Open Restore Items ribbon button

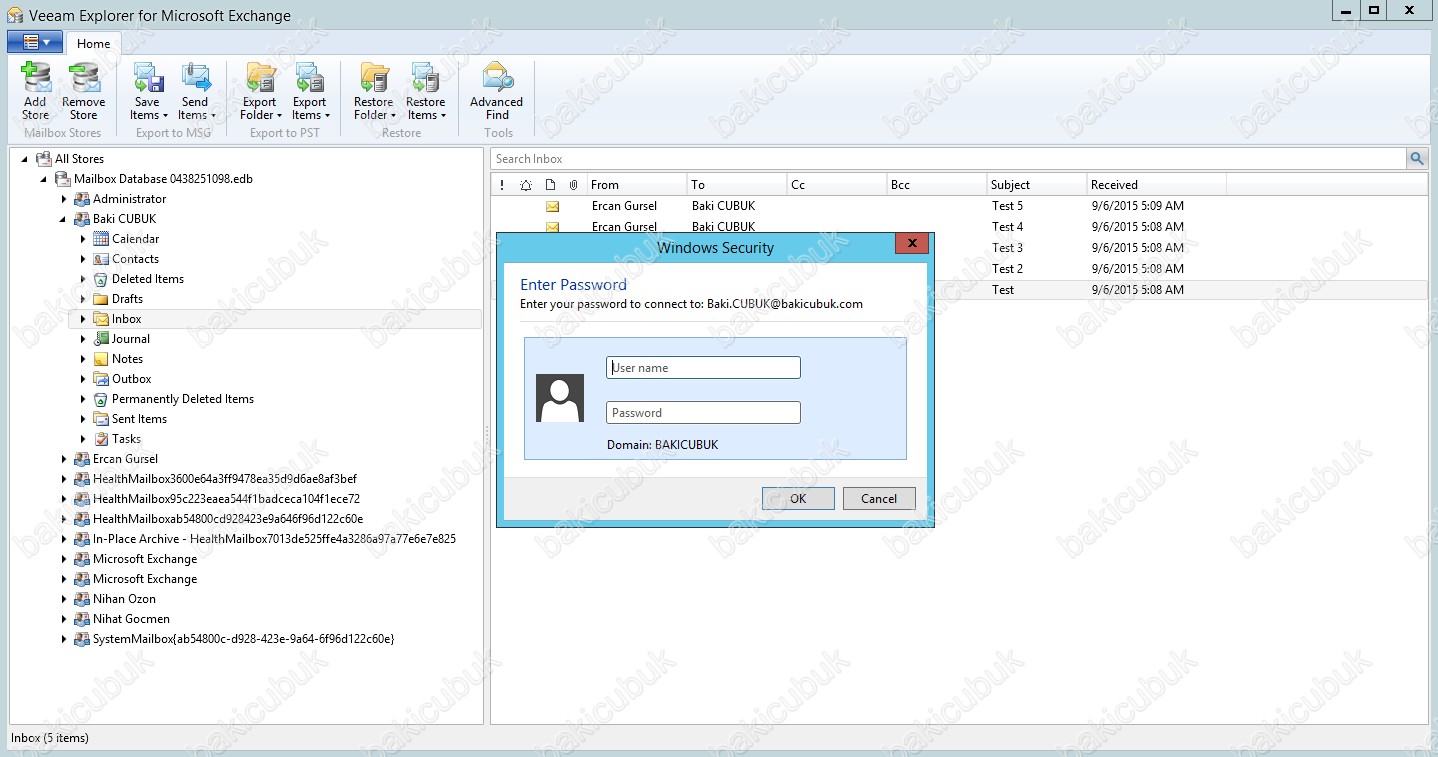click(426, 91)
